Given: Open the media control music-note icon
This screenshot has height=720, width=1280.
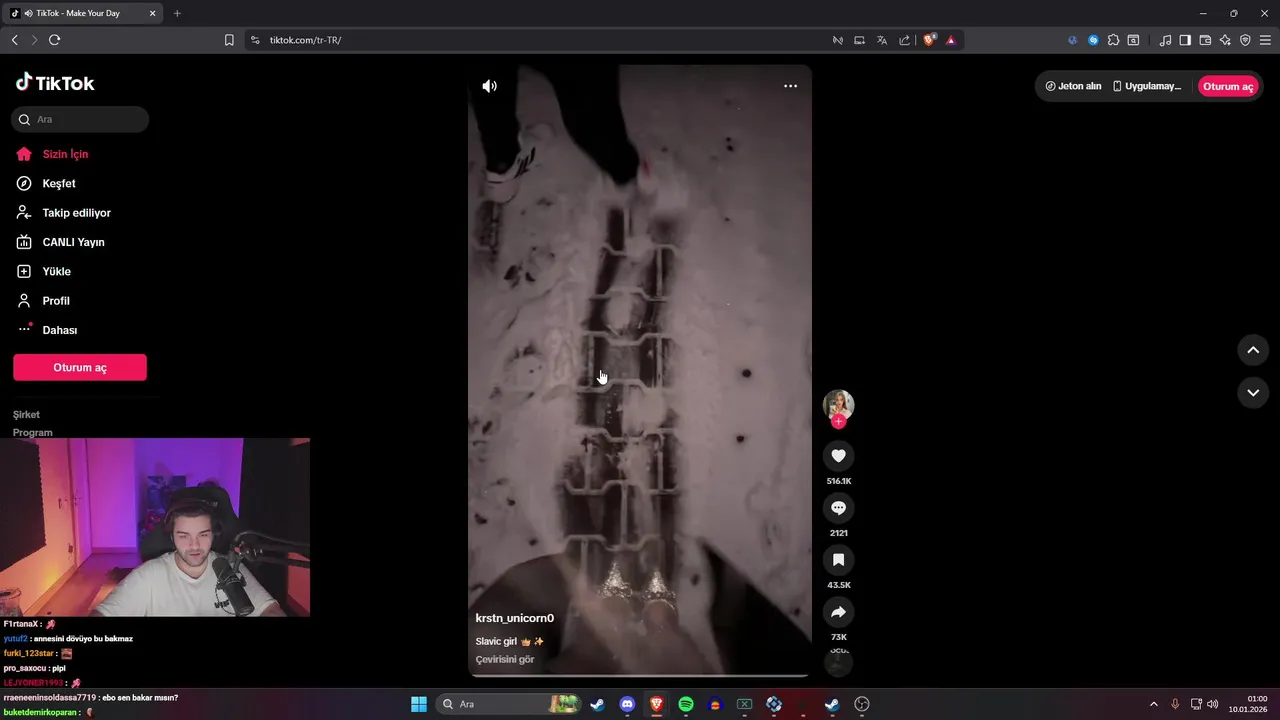Looking at the screenshot, I should click(x=1165, y=40).
